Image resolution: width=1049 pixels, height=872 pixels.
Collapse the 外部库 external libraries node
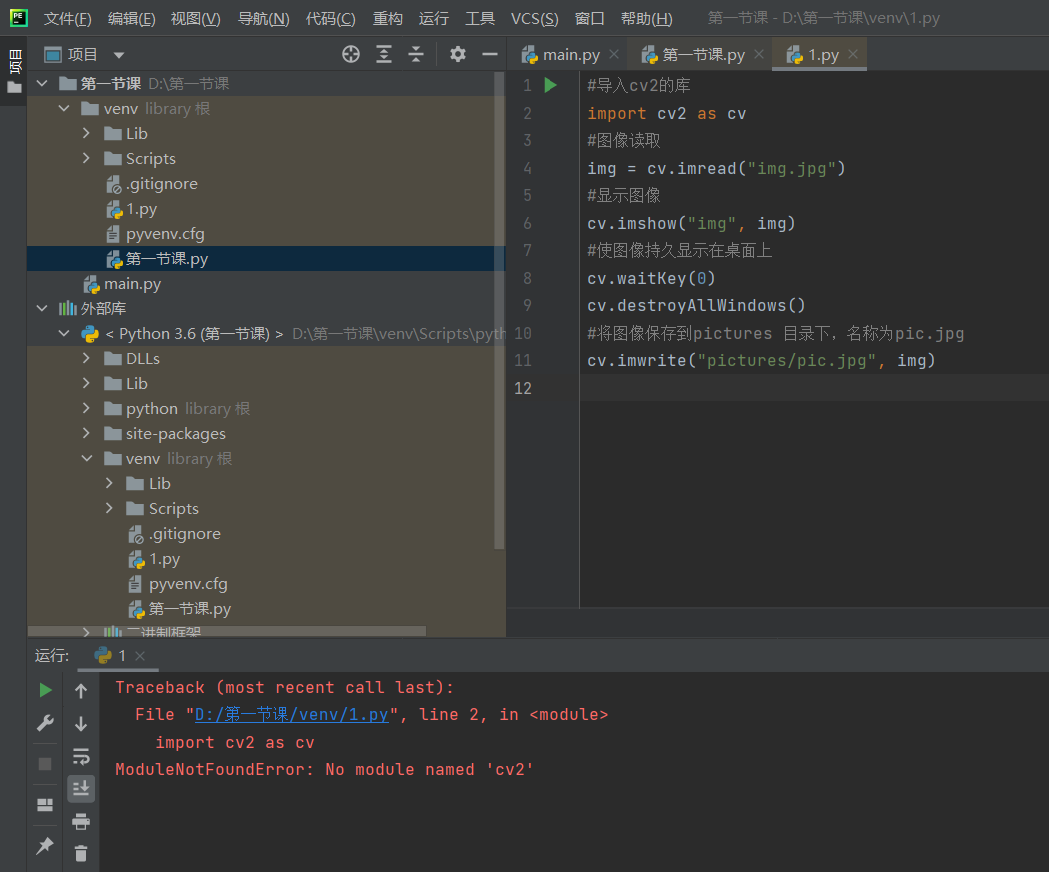[41, 309]
